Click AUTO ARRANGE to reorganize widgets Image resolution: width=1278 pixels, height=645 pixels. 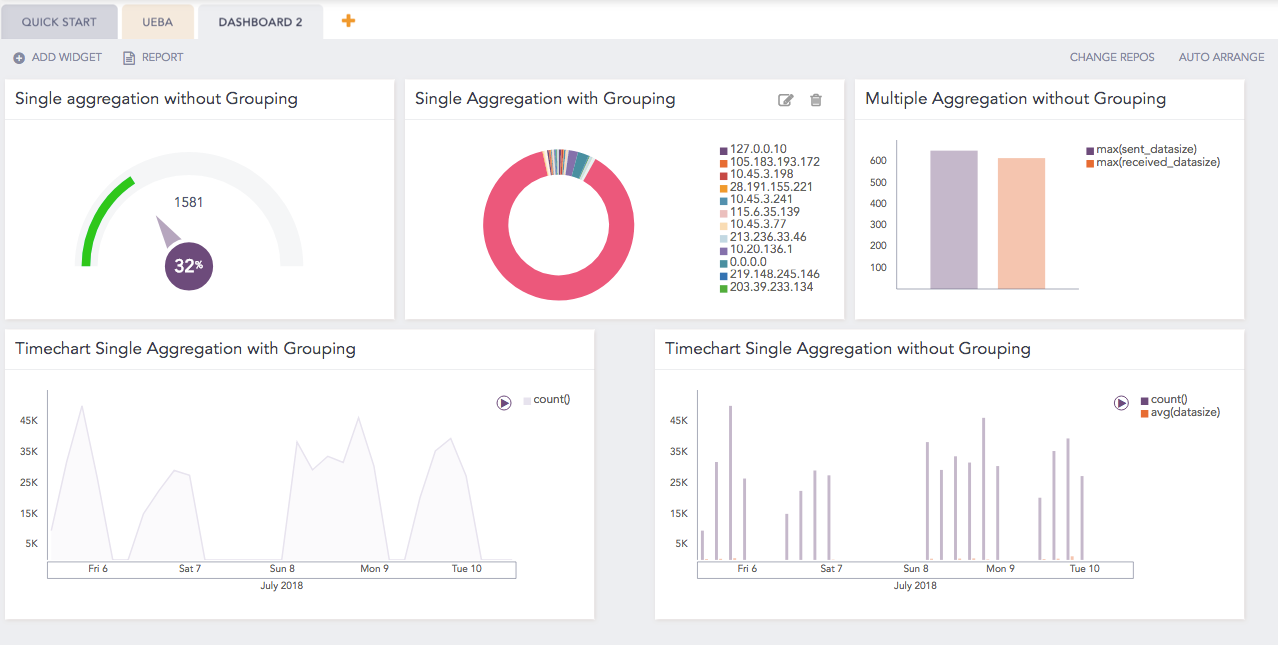[x=1221, y=57]
